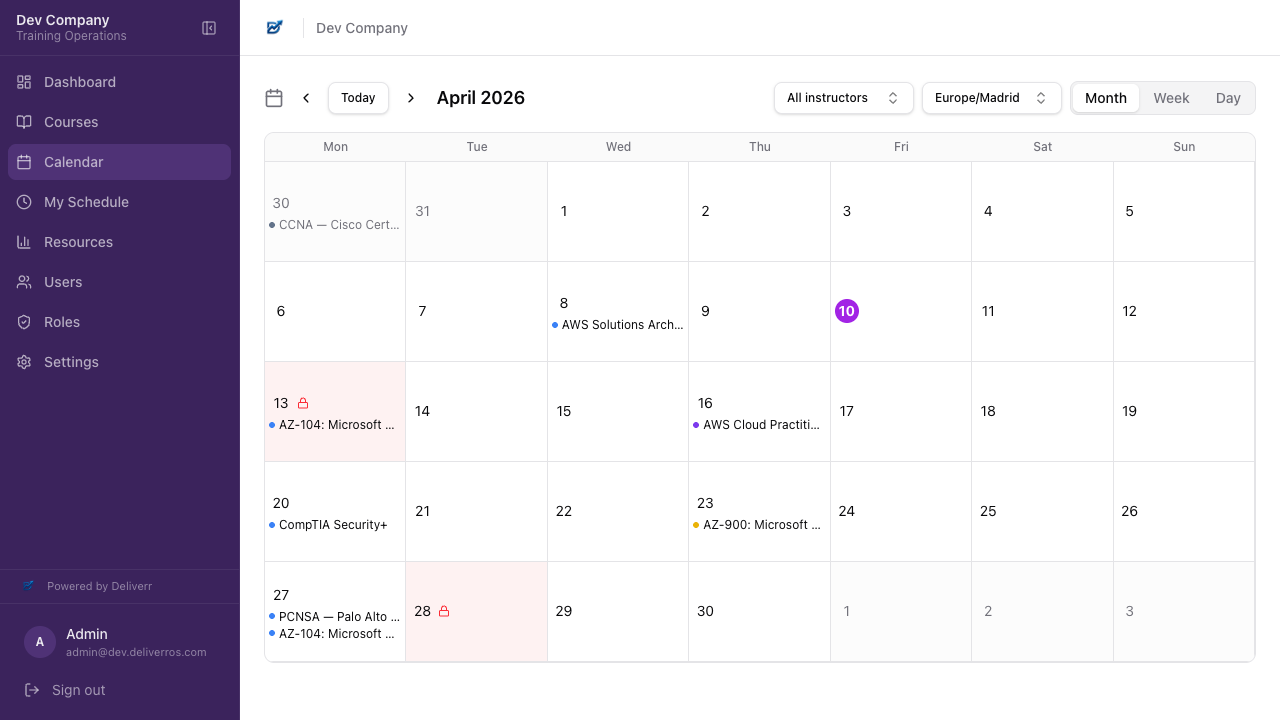Open the AZ-900 Microsoft event on the 23rd
1280x720 pixels.
(759, 525)
